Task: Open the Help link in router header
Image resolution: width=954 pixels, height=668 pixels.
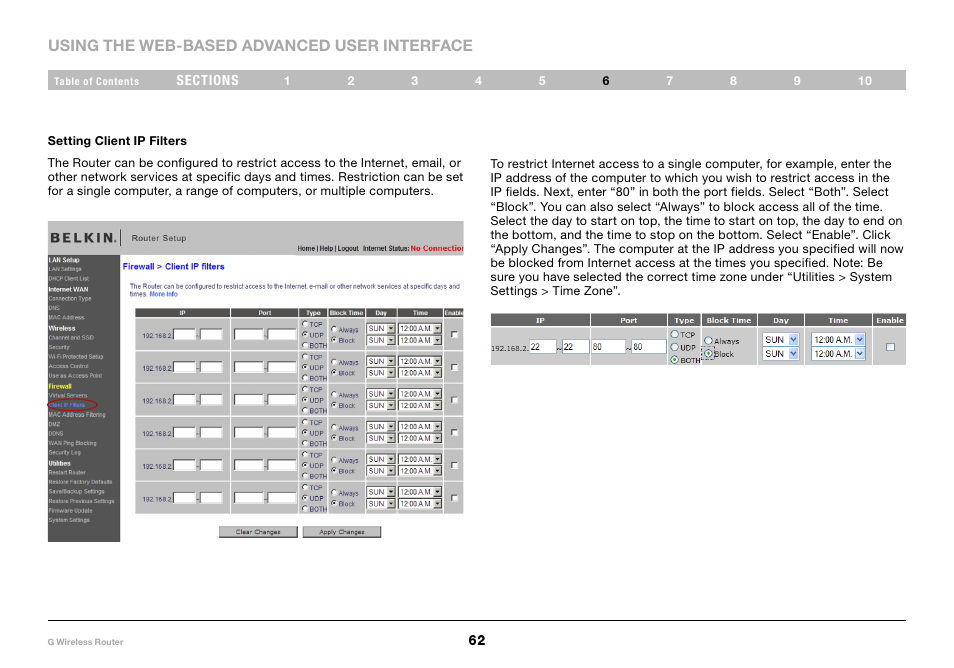Action: pyautogui.click(x=326, y=248)
